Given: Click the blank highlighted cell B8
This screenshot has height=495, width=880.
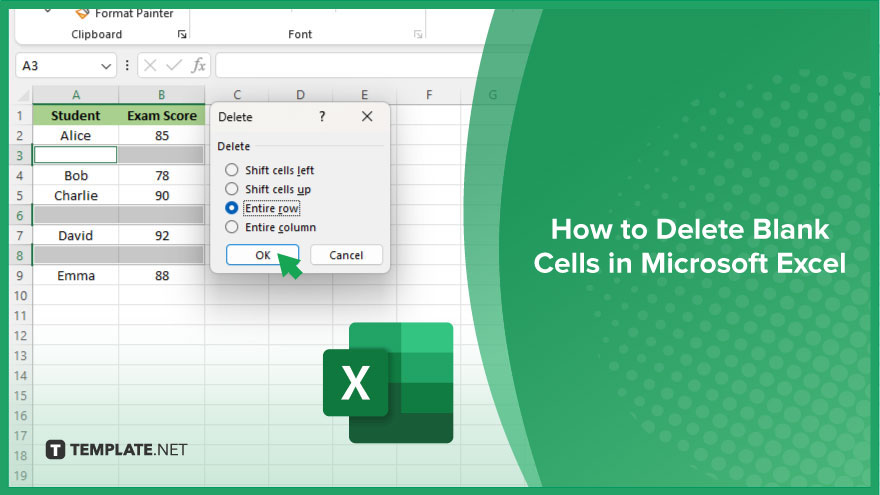Looking at the screenshot, I should coord(162,255).
